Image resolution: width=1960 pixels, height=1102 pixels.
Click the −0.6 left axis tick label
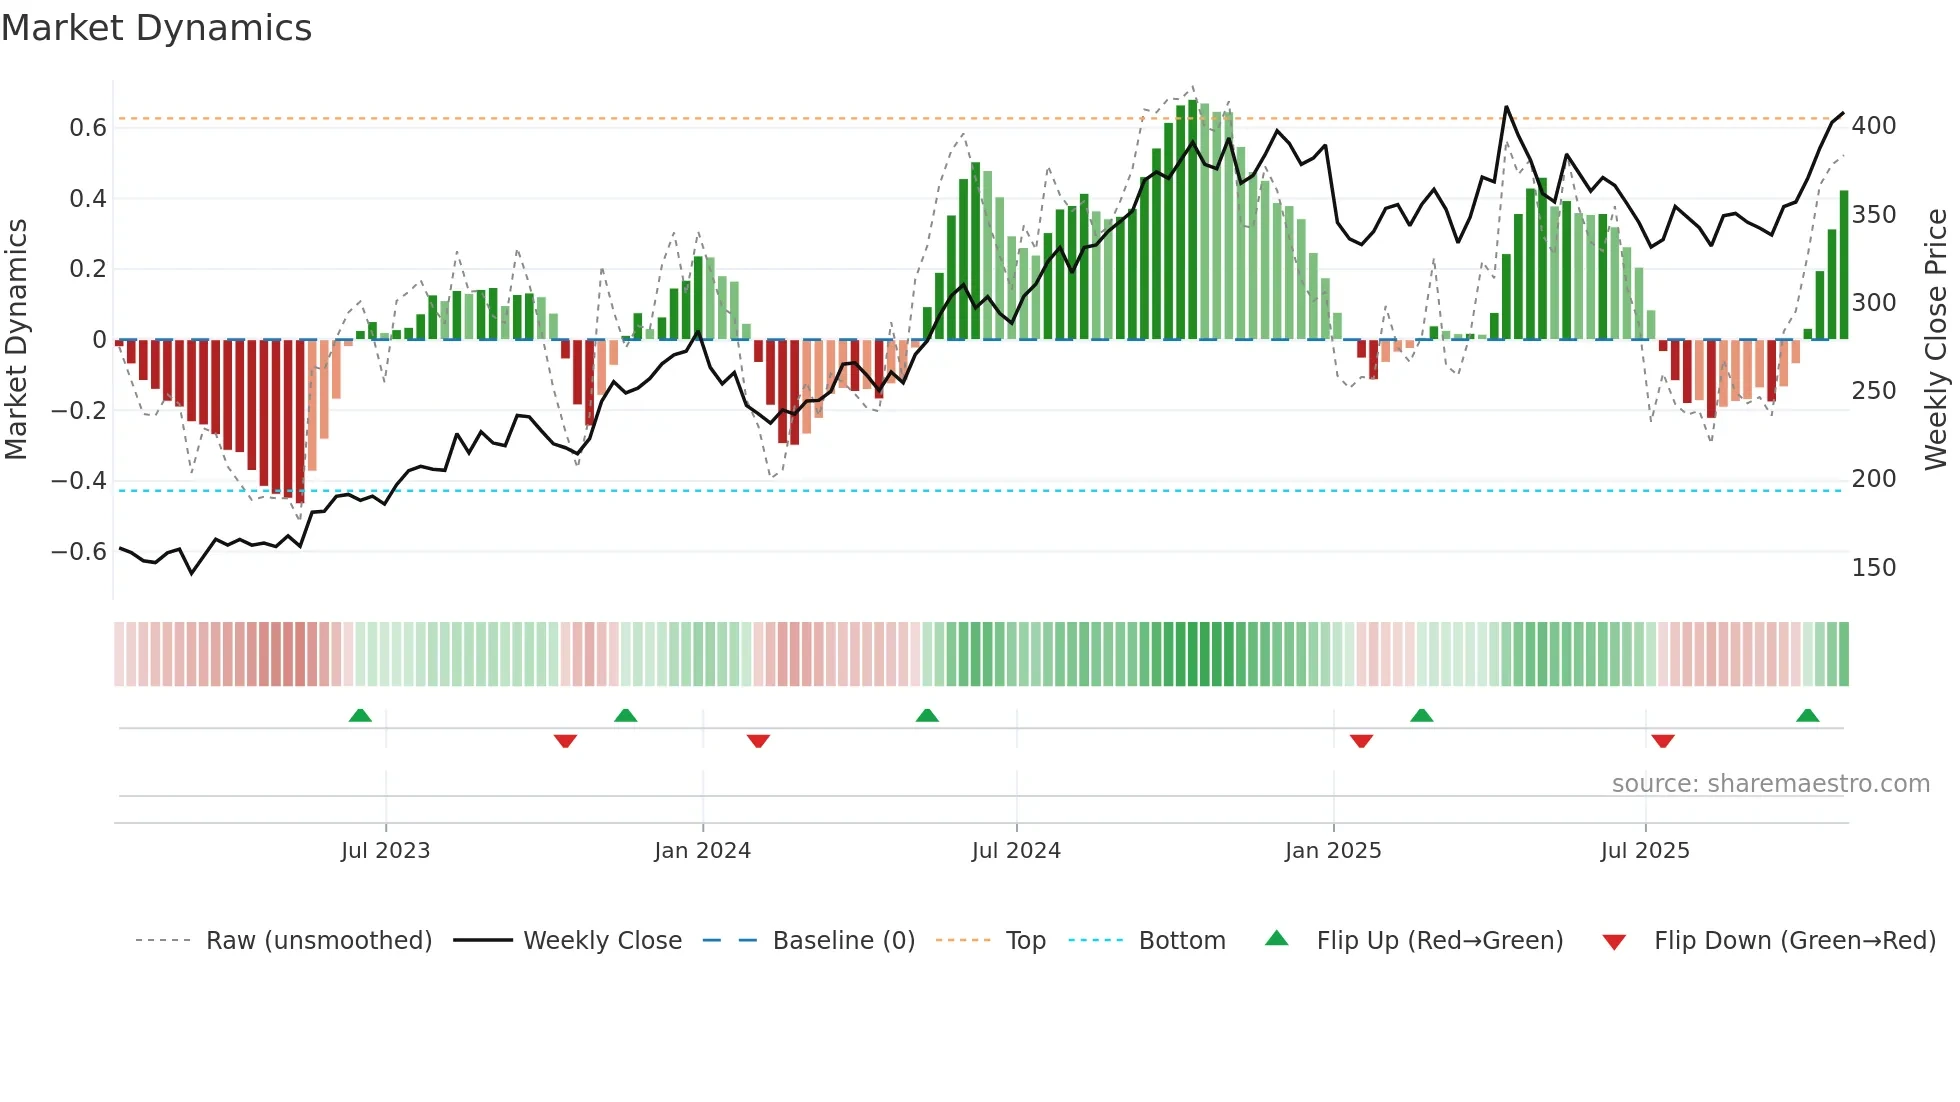point(79,552)
